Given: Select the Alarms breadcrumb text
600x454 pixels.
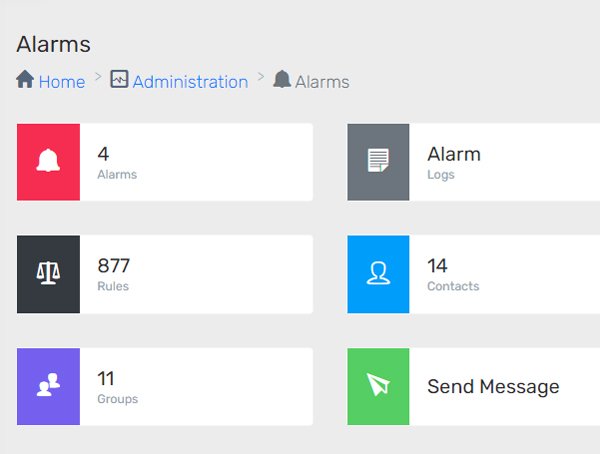Looking at the screenshot, I should pos(322,82).
